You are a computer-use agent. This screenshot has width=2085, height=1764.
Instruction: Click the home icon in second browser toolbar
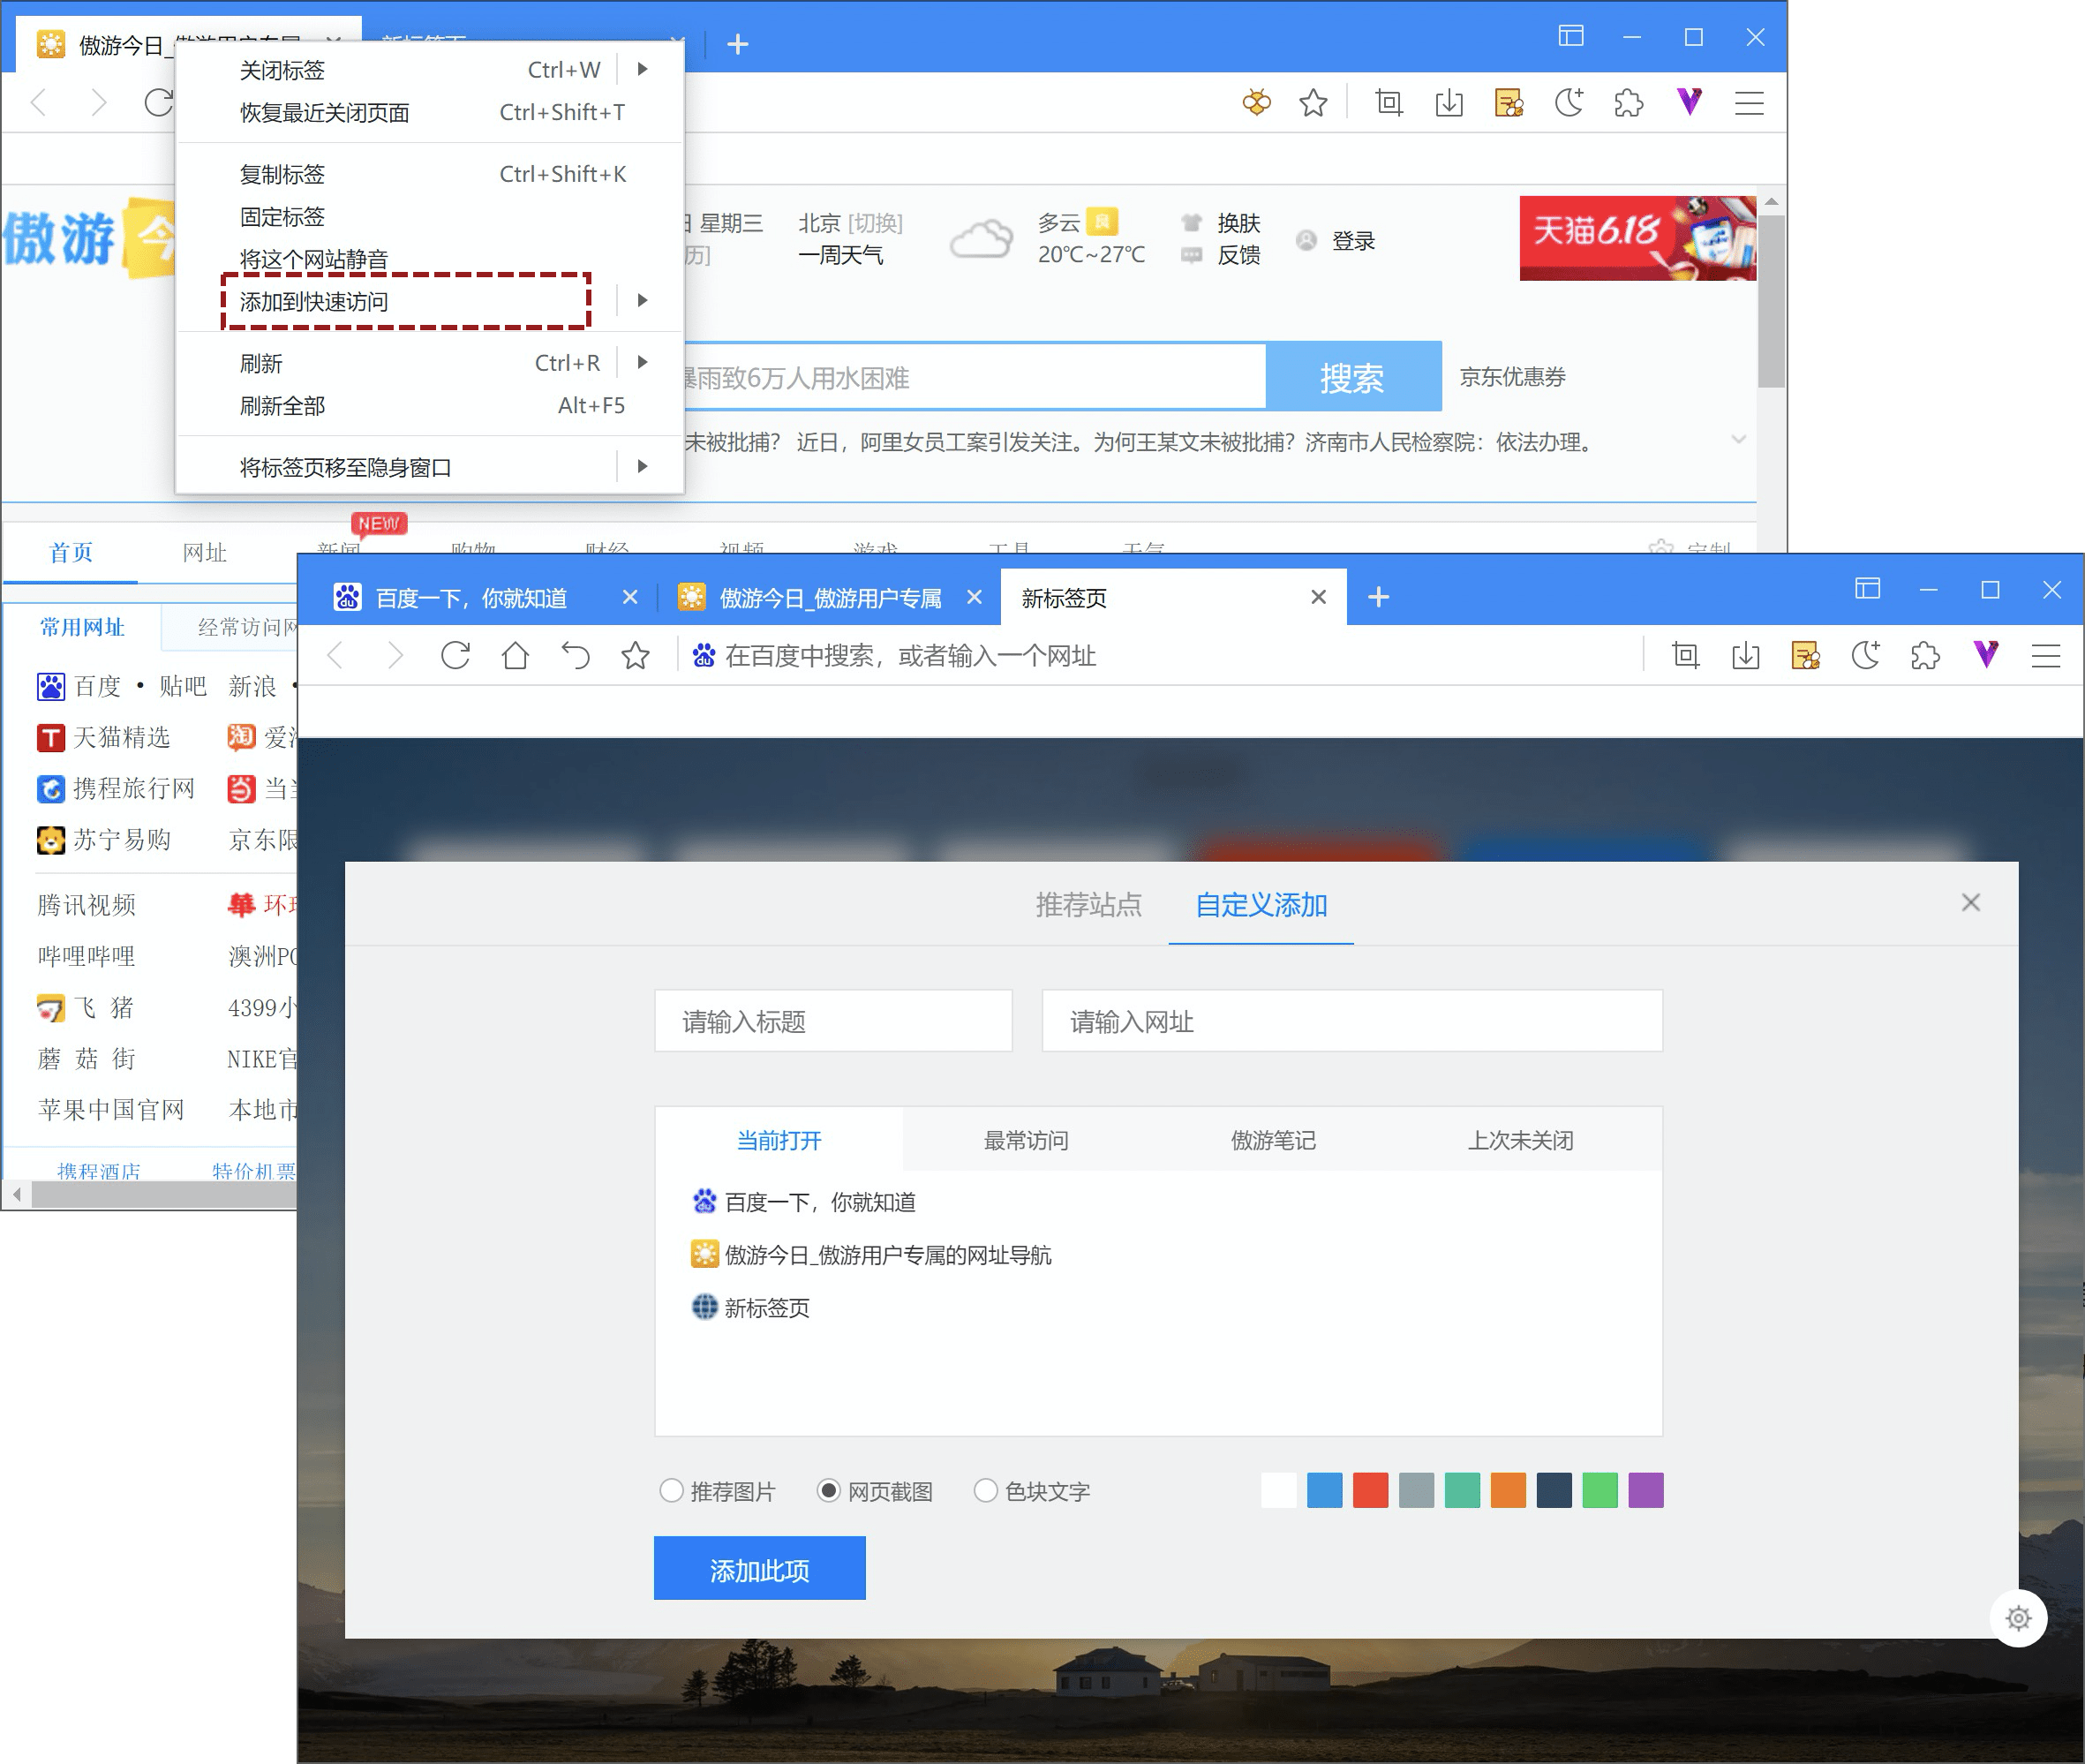[518, 656]
